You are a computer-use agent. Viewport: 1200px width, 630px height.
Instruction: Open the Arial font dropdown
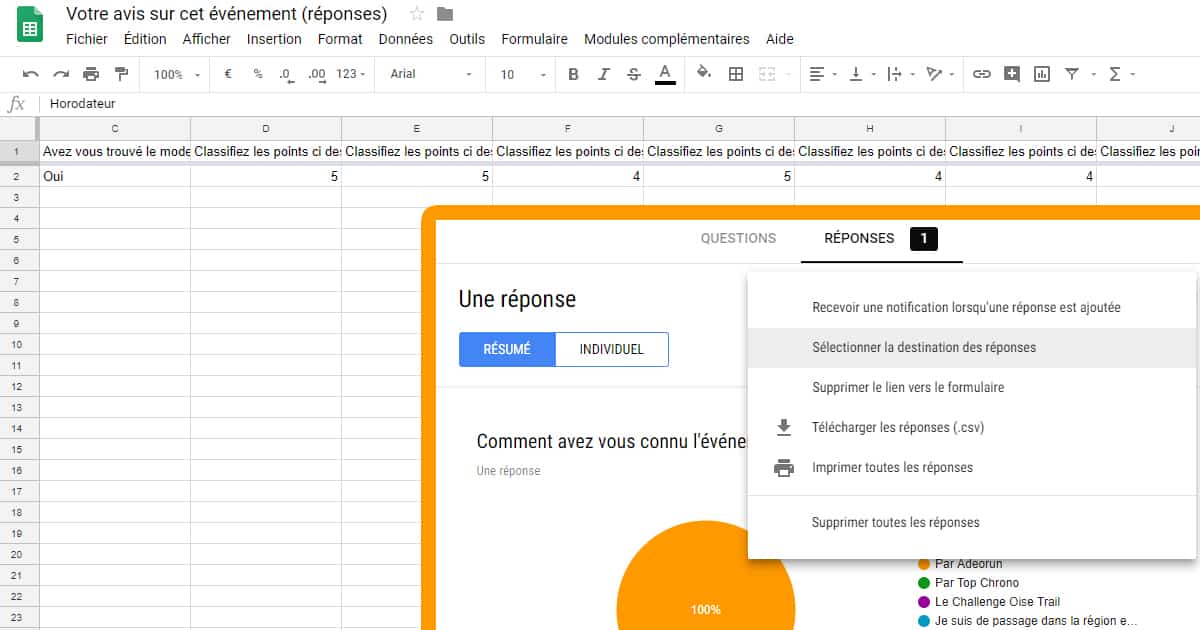(431, 74)
